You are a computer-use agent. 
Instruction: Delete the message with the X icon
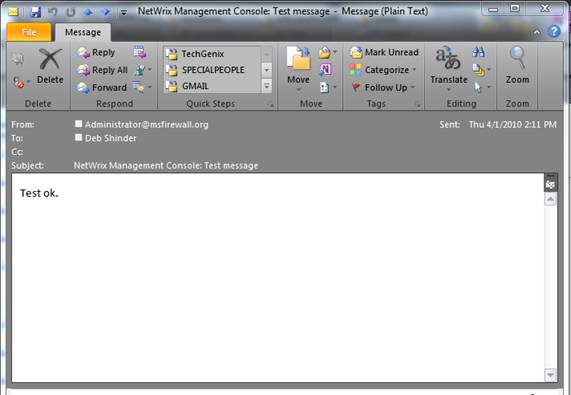coord(50,66)
